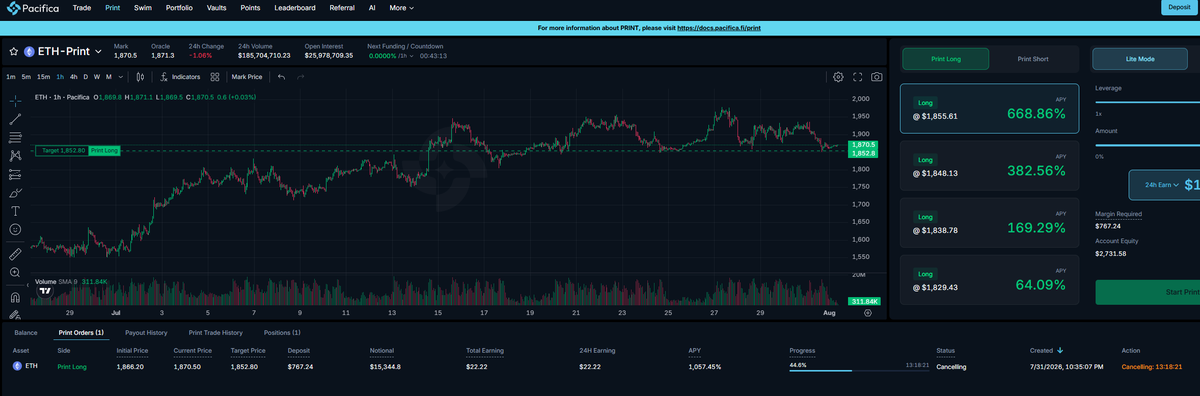Viewport: 1200px width, 396px height.
Task: Sort orders by Created column arrow
Action: point(1059,351)
